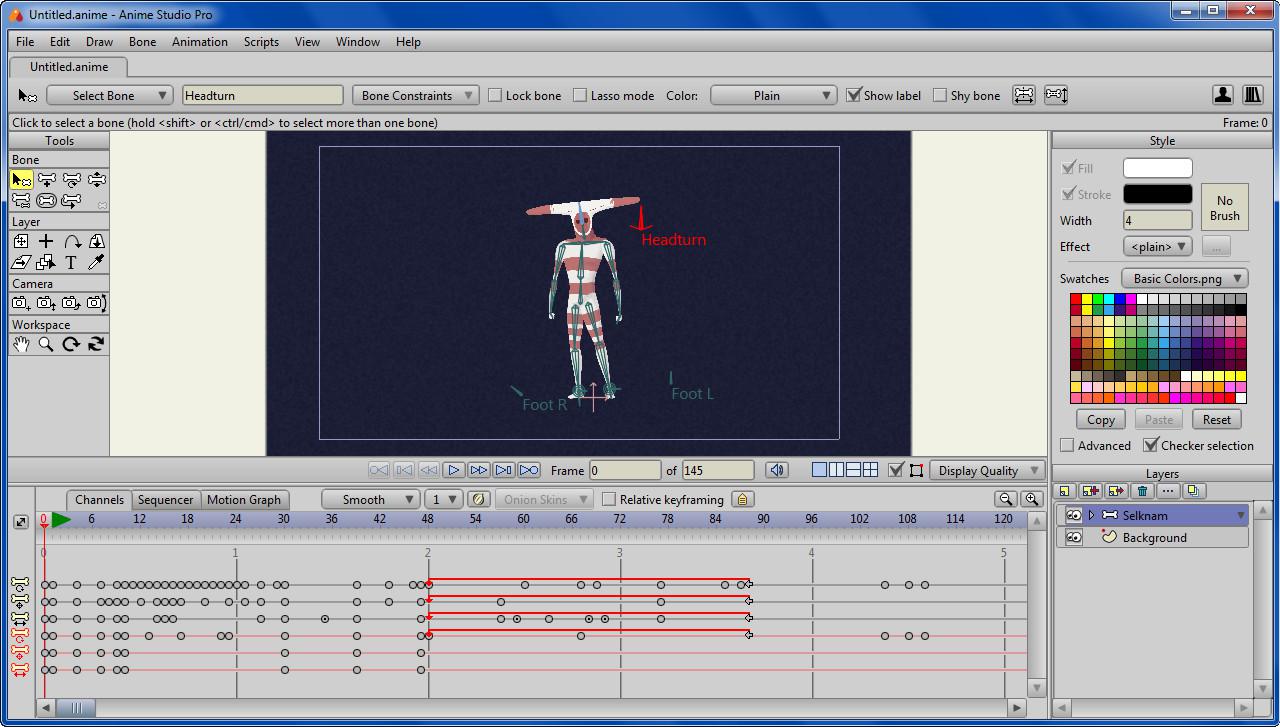Open the Display Quality dropdown
Viewport: 1280px width, 727px height.
tap(986, 470)
